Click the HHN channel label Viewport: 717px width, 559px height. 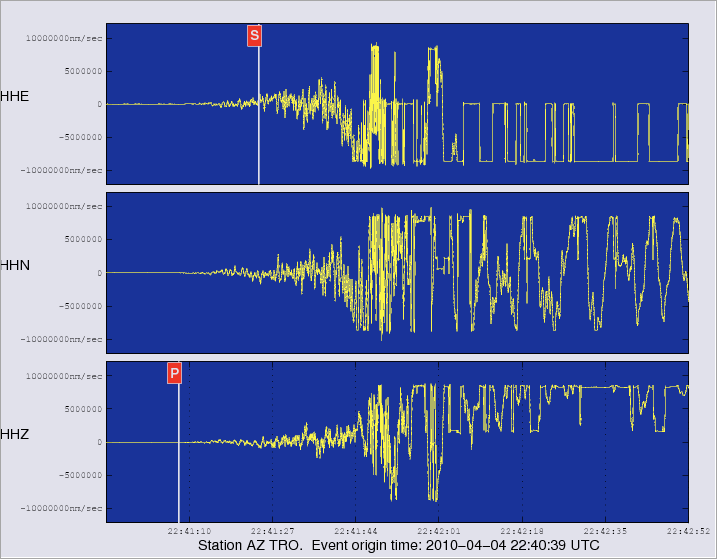point(15,265)
